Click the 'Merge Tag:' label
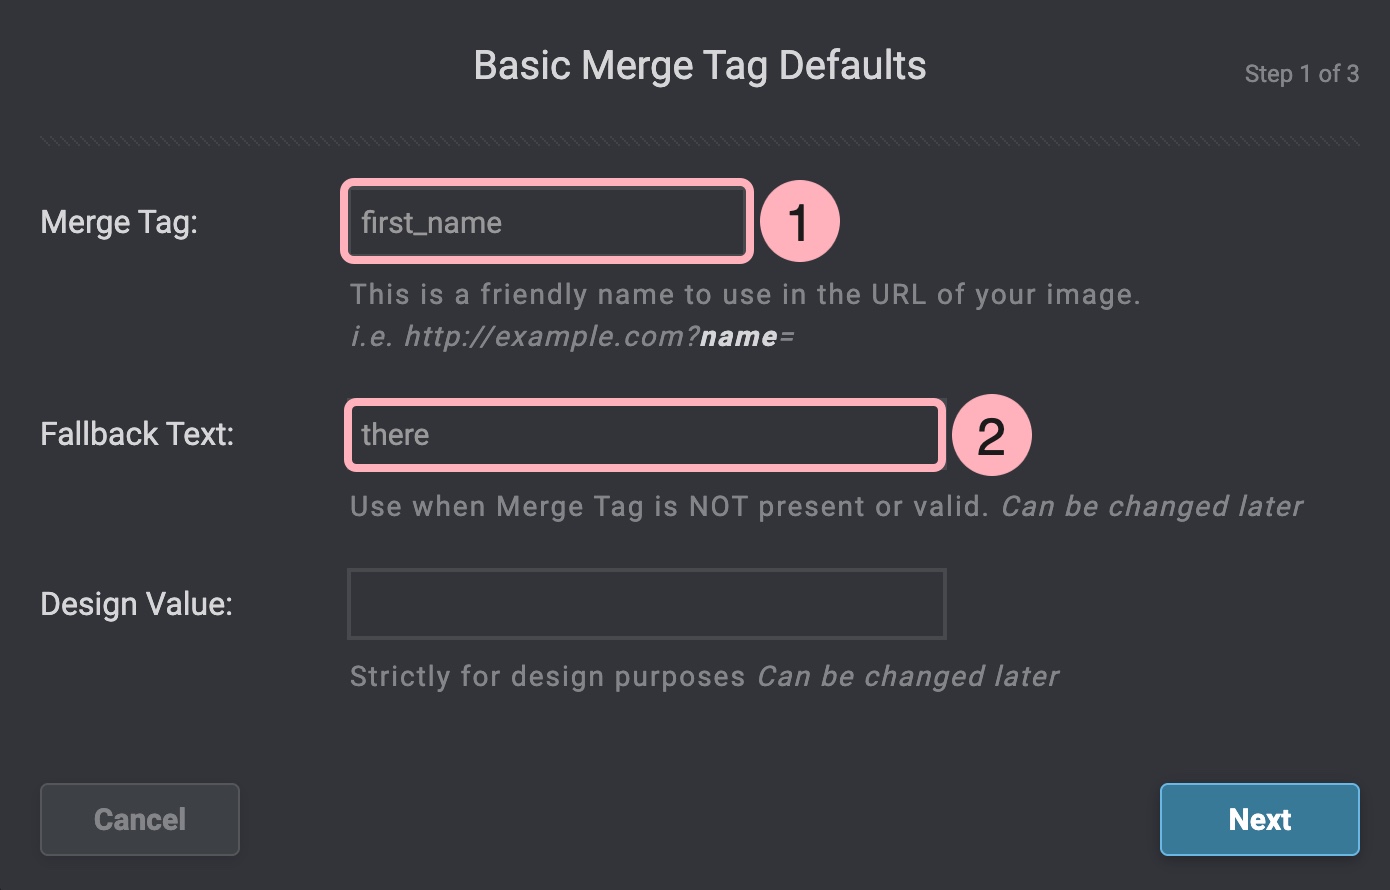The width and height of the screenshot is (1390, 890). click(x=119, y=222)
